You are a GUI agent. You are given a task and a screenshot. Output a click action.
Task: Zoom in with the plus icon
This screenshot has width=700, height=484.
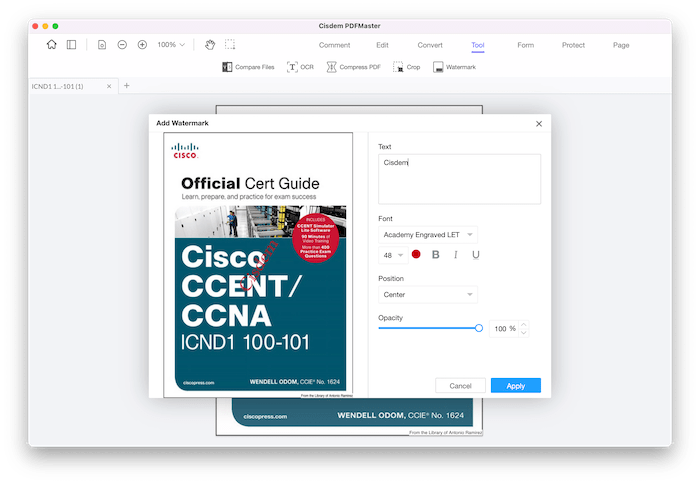click(x=142, y=45)
